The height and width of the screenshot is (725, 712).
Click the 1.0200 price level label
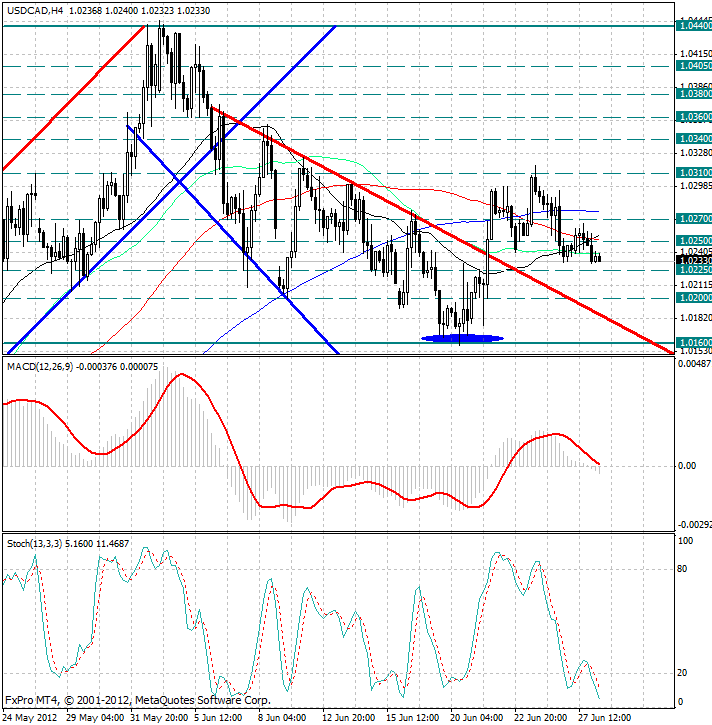[694, 298]
